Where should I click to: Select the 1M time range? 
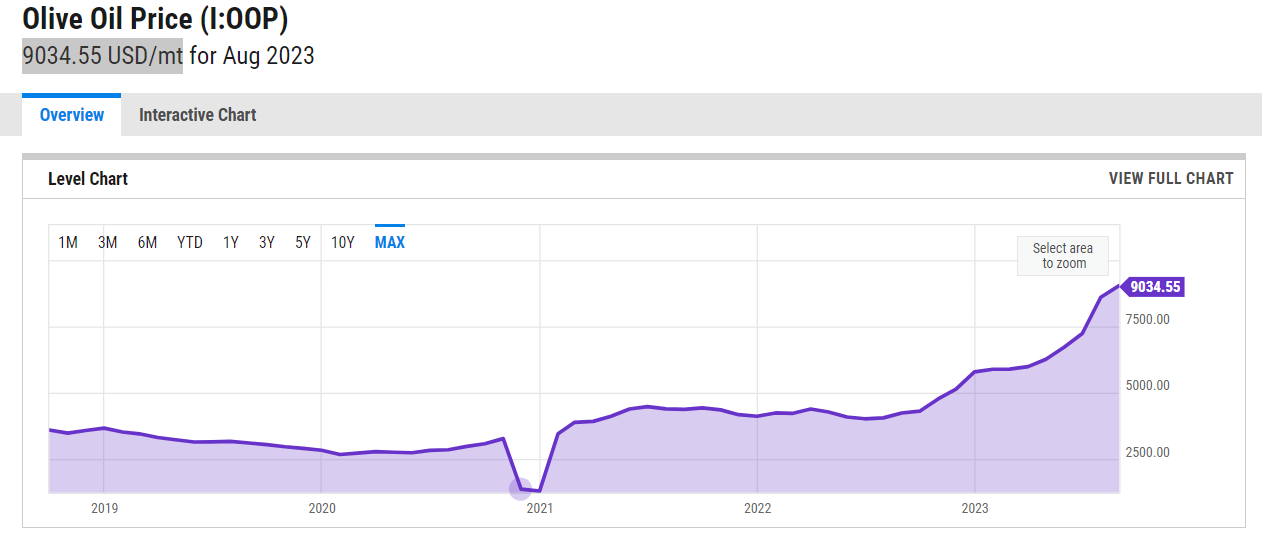point(68,242)
